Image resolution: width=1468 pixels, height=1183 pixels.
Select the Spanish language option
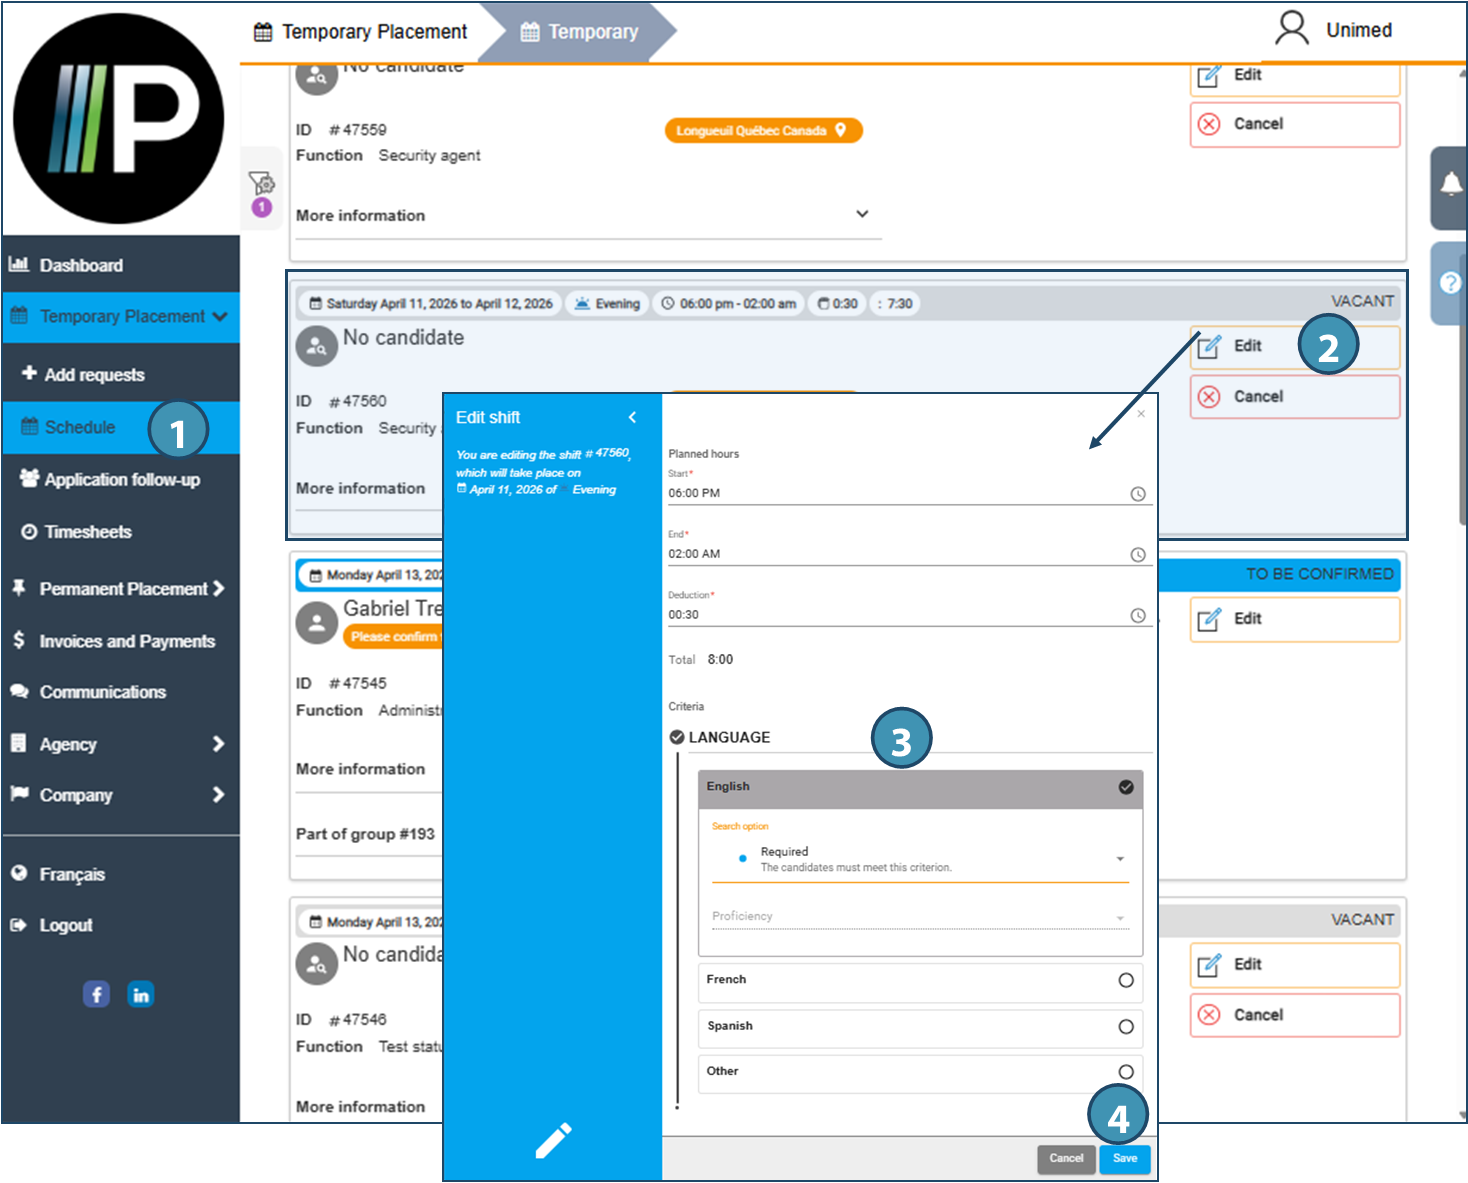tap(1126, 1027)
